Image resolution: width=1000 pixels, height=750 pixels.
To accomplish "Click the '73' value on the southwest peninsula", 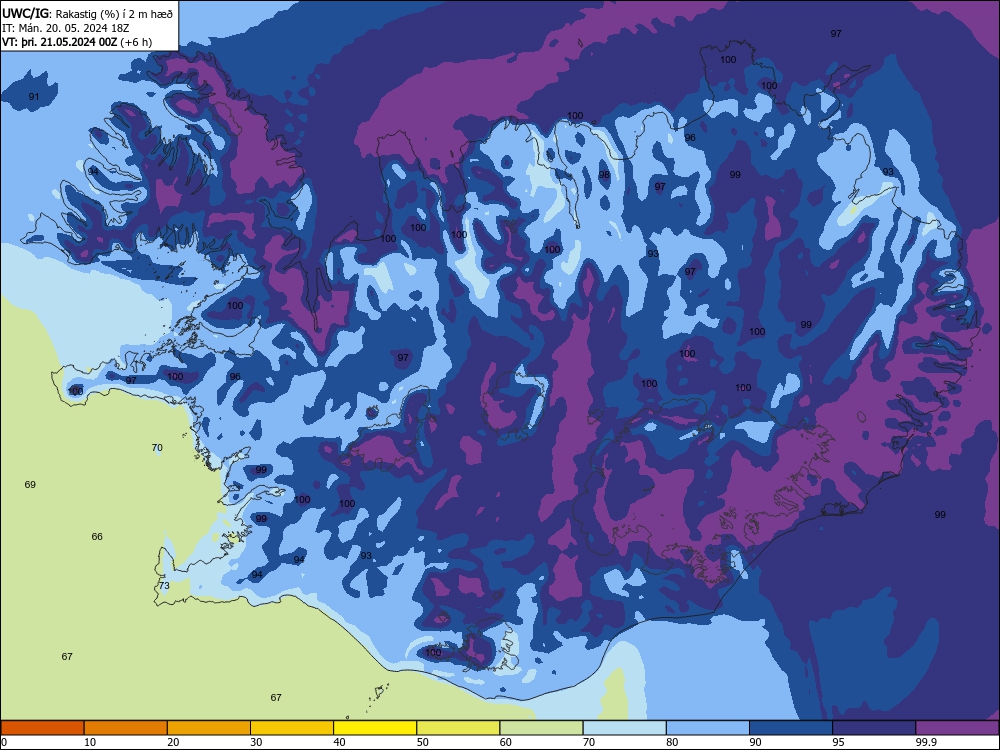I will tap(165, 585).
